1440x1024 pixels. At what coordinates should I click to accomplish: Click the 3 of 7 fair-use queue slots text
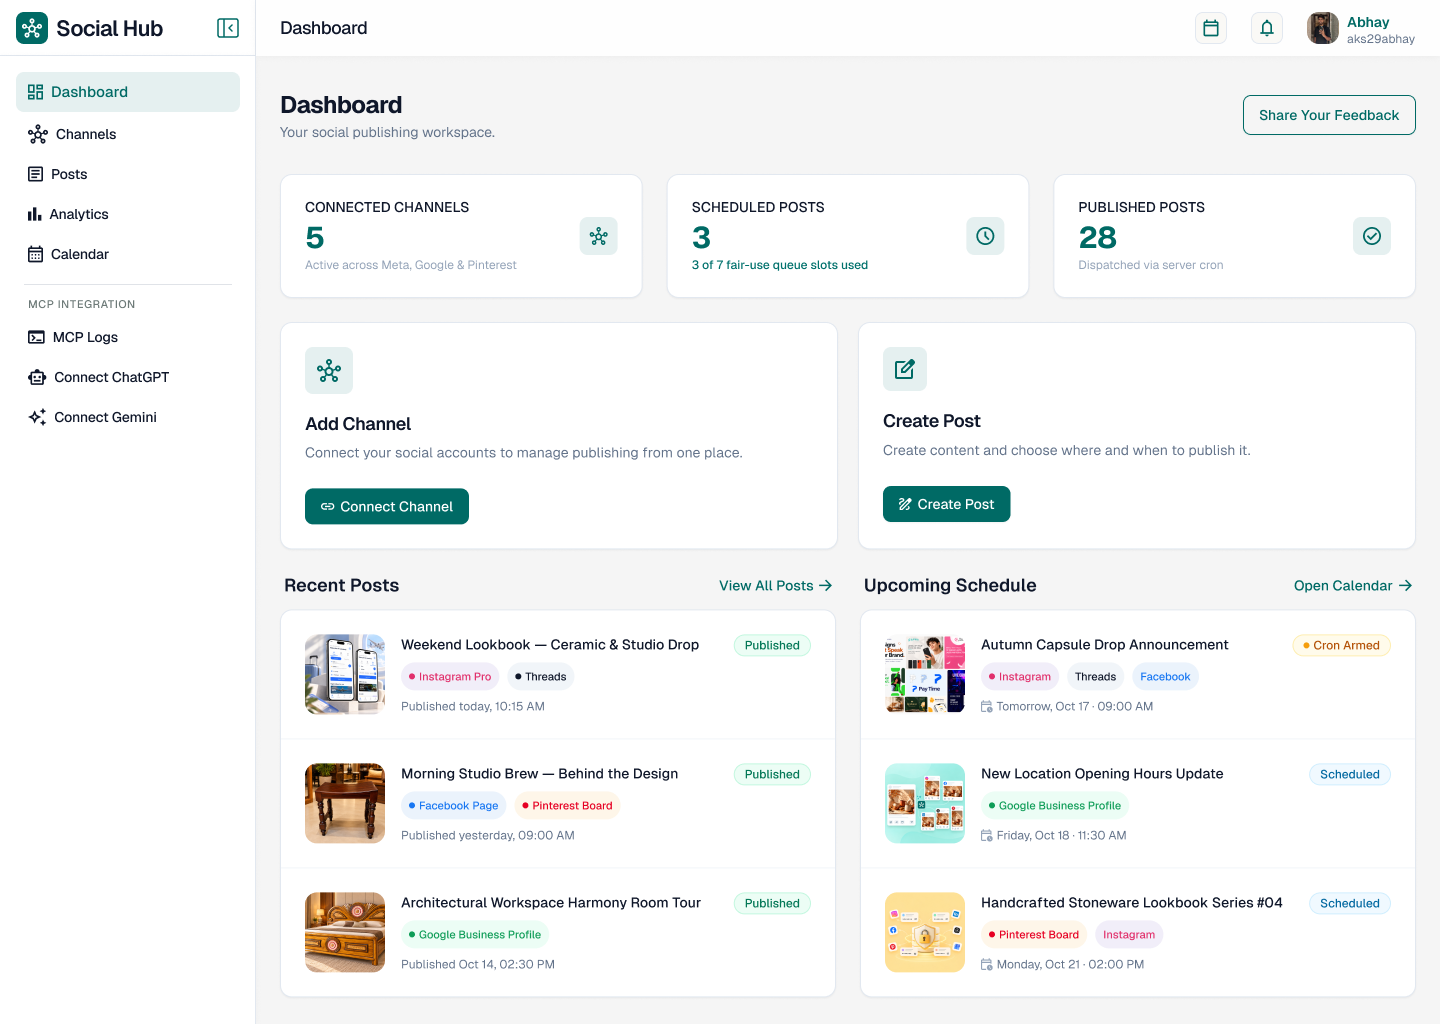point(780,265)
